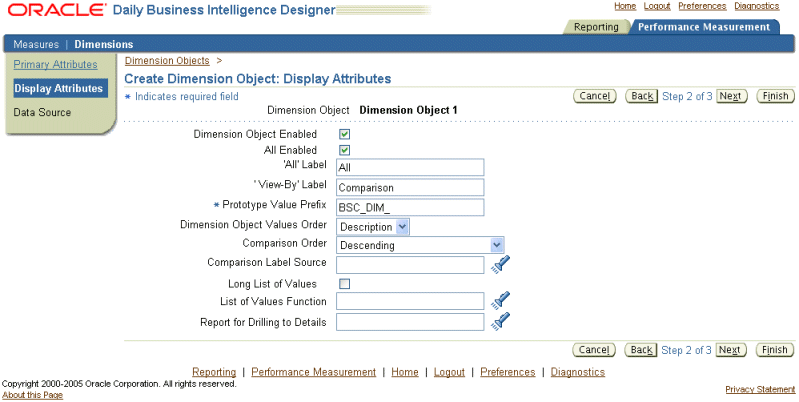Open Preferences link in header
Screen dimensions: 799x402
[x=702, y=6]
